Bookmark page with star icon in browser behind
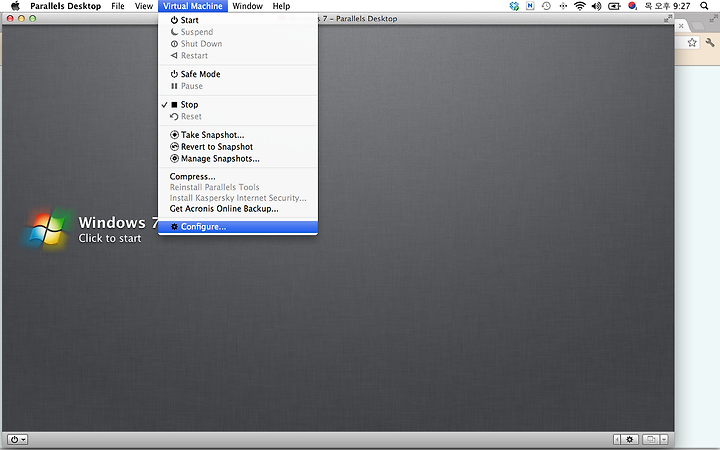The height and width of the screenshot is (450, 720). 692,43
